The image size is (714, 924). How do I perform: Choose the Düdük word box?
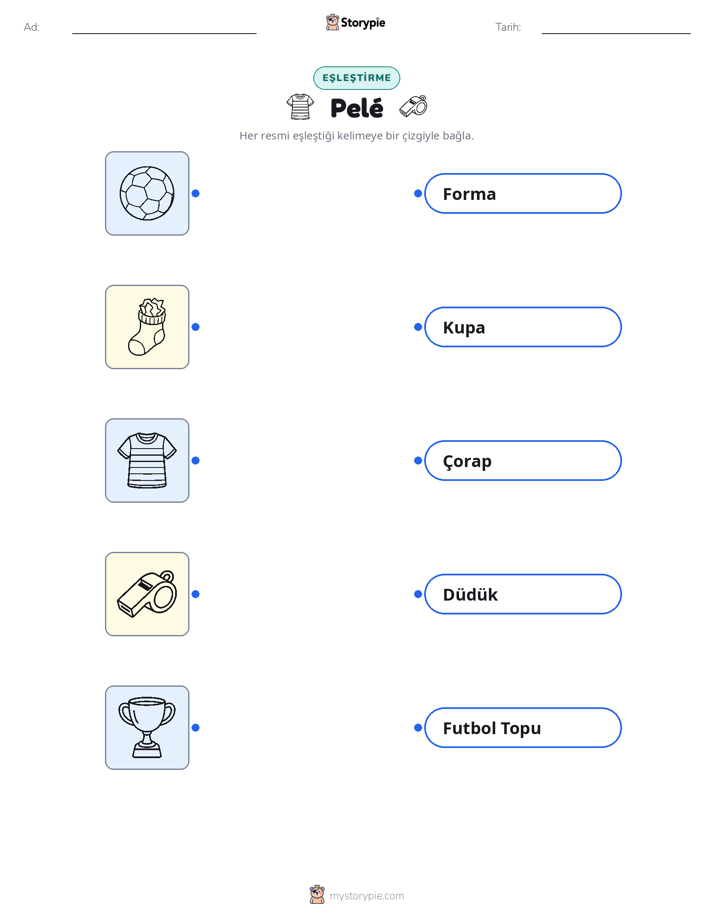coord(523,594)
